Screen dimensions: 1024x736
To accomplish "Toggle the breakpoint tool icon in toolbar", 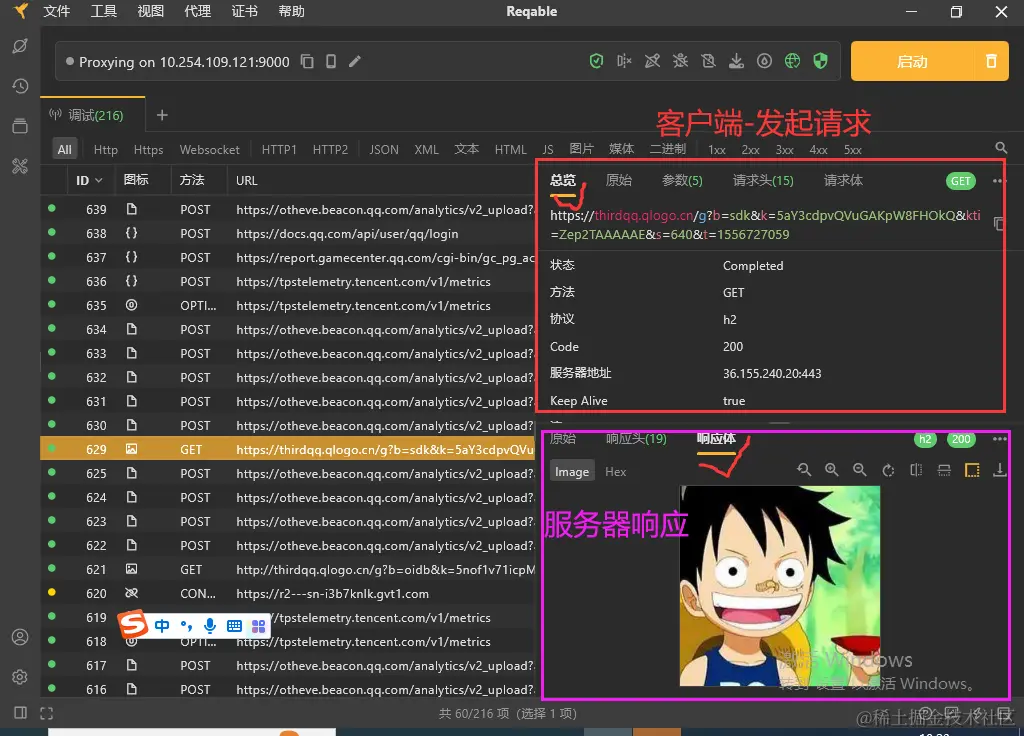I will [624, 61].
